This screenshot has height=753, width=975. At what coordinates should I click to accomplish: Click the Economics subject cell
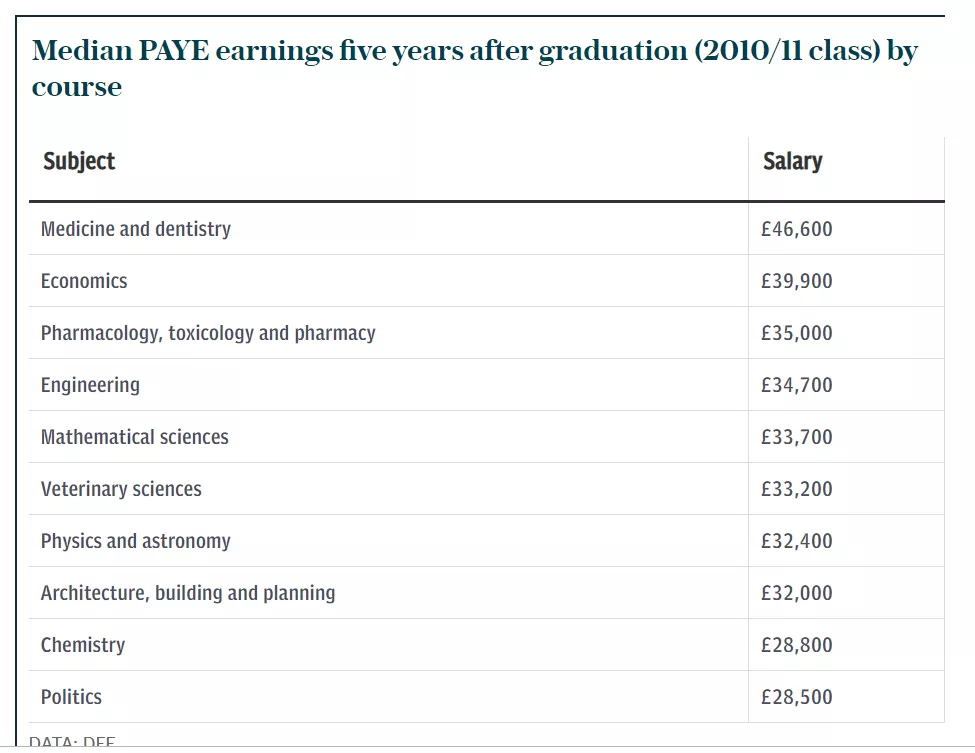coord(84,281)
